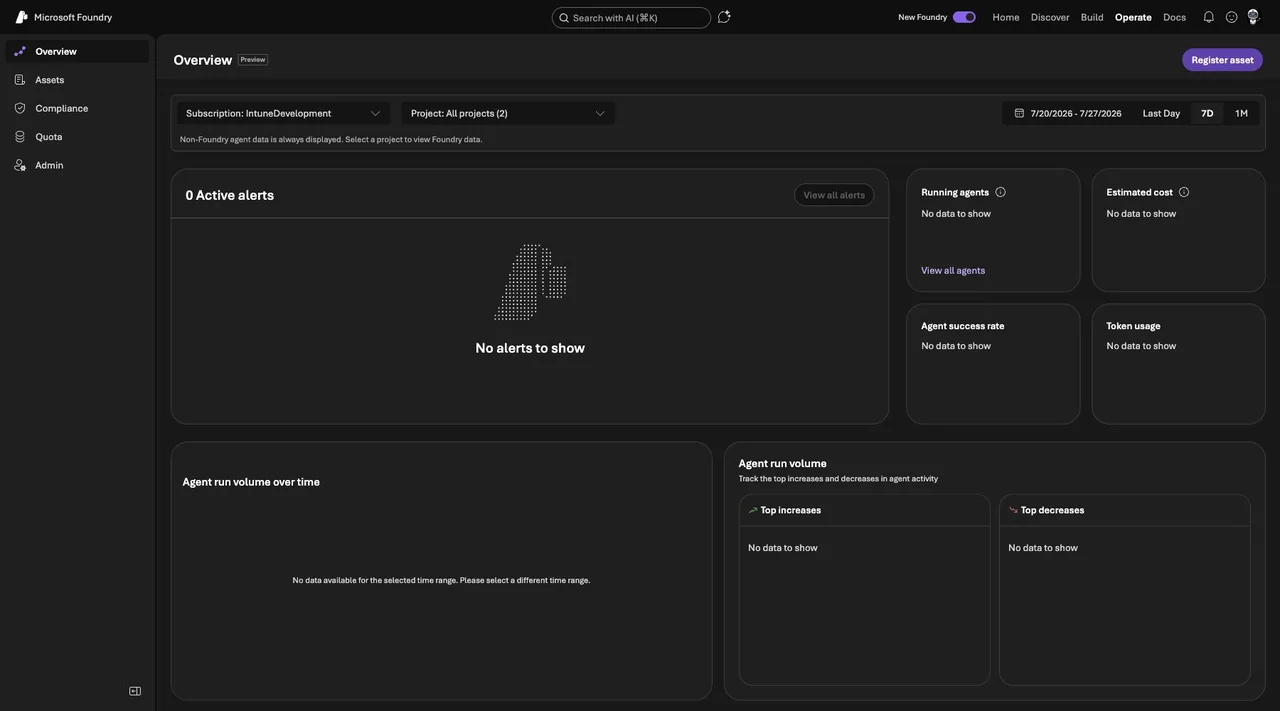The height and width of the screenshot is (711, 1280).
Task: Open the user profile avatar
Action: pos(1253,17)
